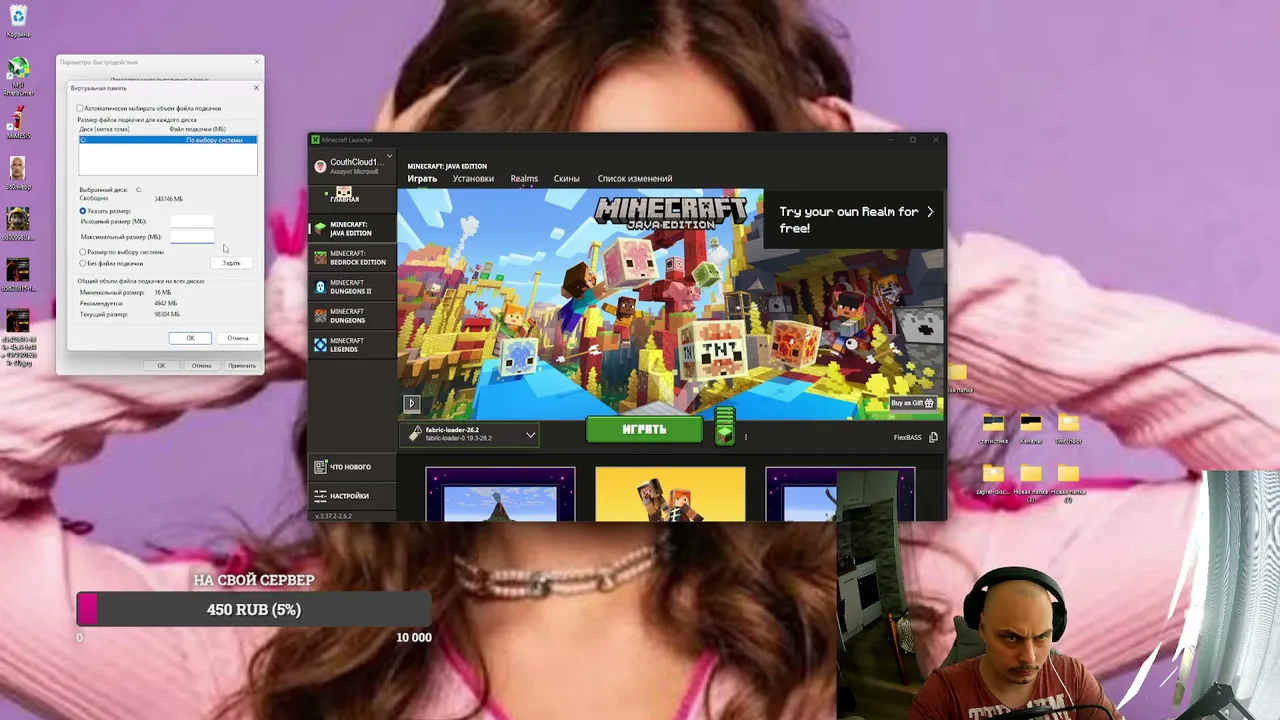Click OK in the Performance Options window
The height and width of the screenshot is (720, 1280).
(x=161, y=366)
